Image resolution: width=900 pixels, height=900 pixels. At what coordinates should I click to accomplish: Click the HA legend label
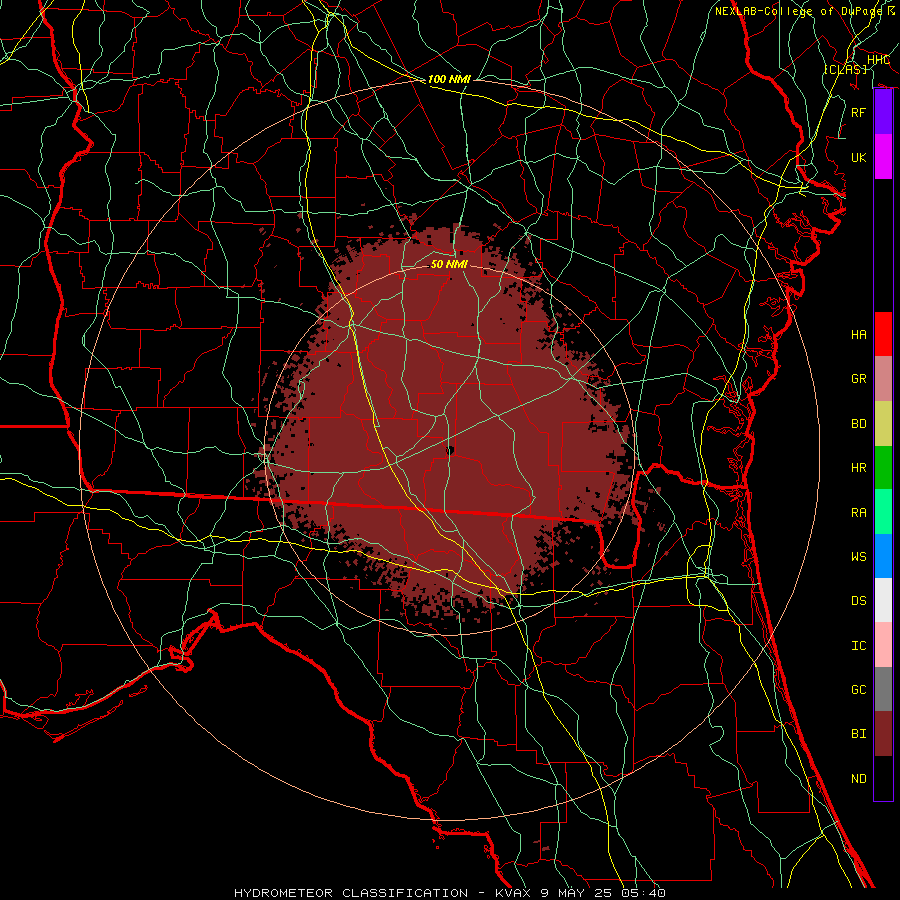[859, 335]
